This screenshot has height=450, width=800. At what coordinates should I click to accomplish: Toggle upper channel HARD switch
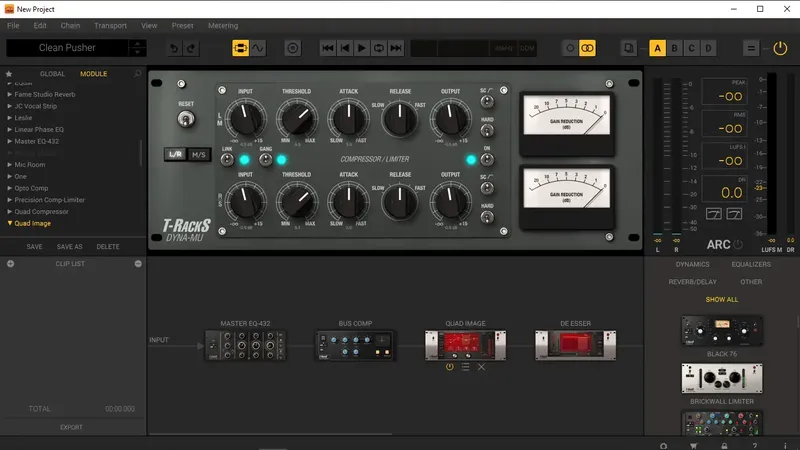click(x=487, y=131)
